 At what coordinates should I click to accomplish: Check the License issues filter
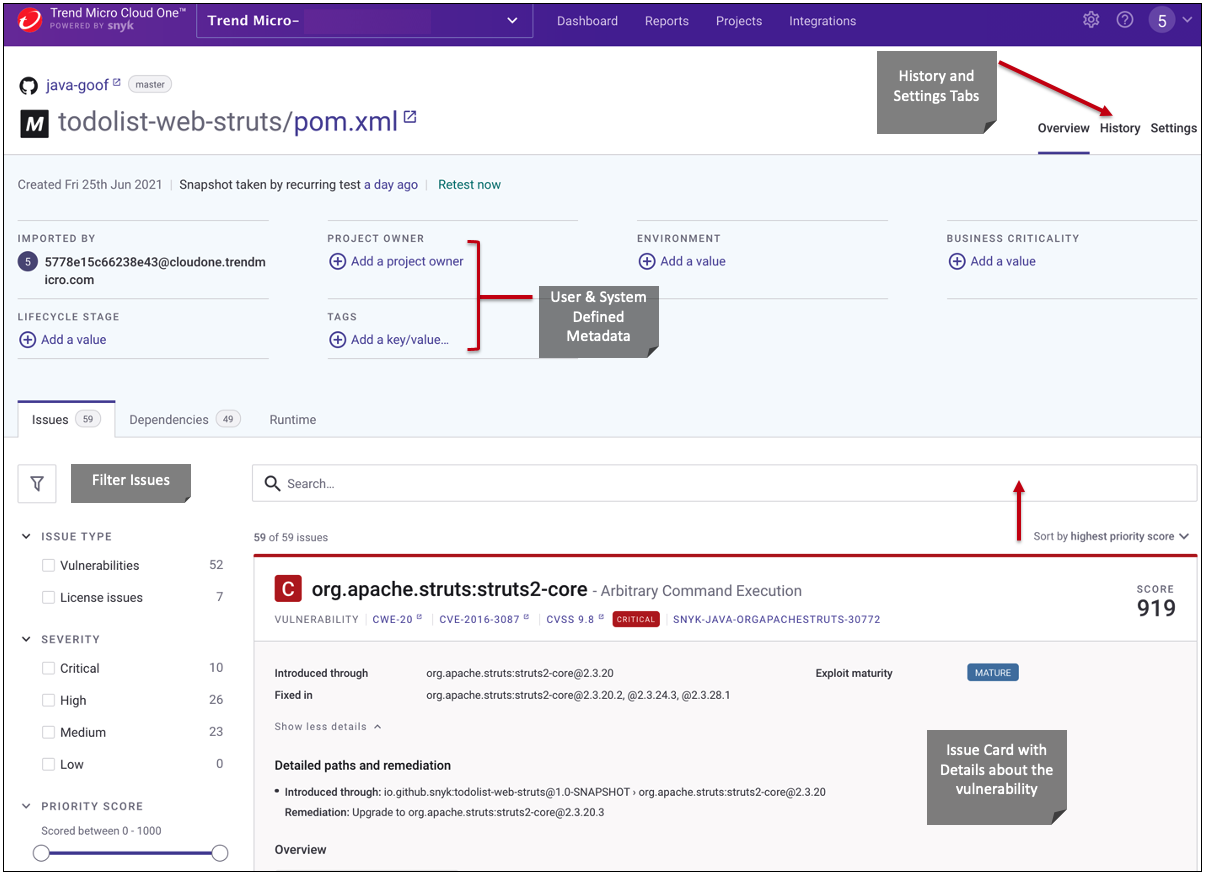48,597
